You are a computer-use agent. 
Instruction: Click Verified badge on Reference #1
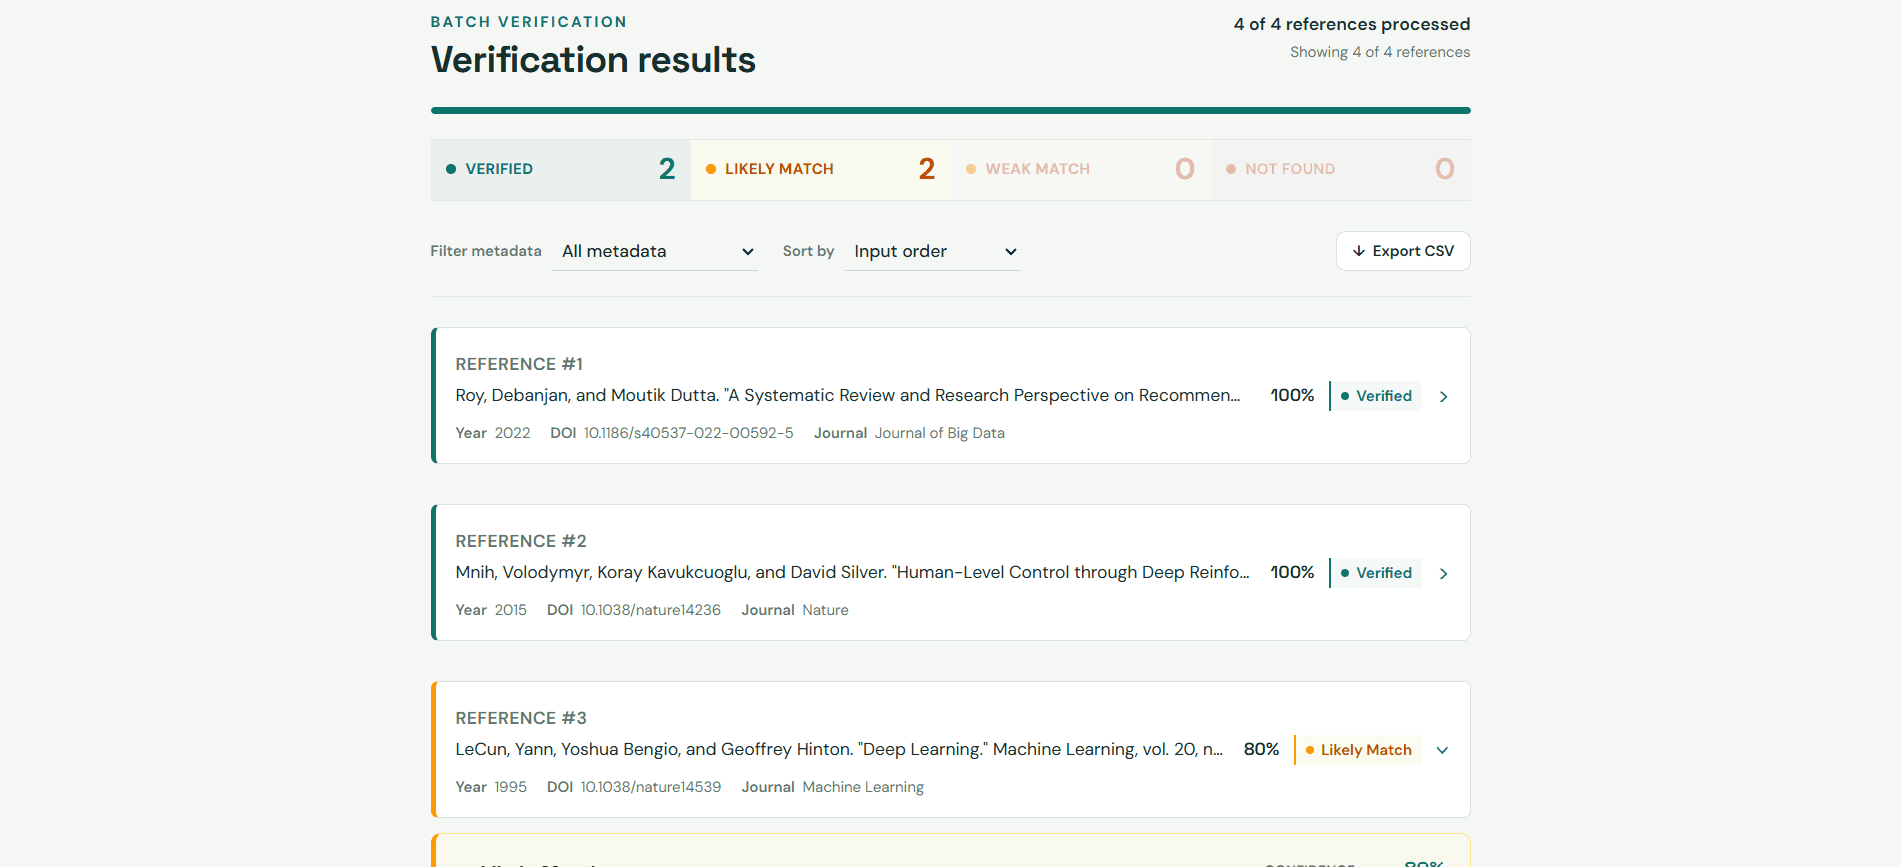(x=1376, y=396)
